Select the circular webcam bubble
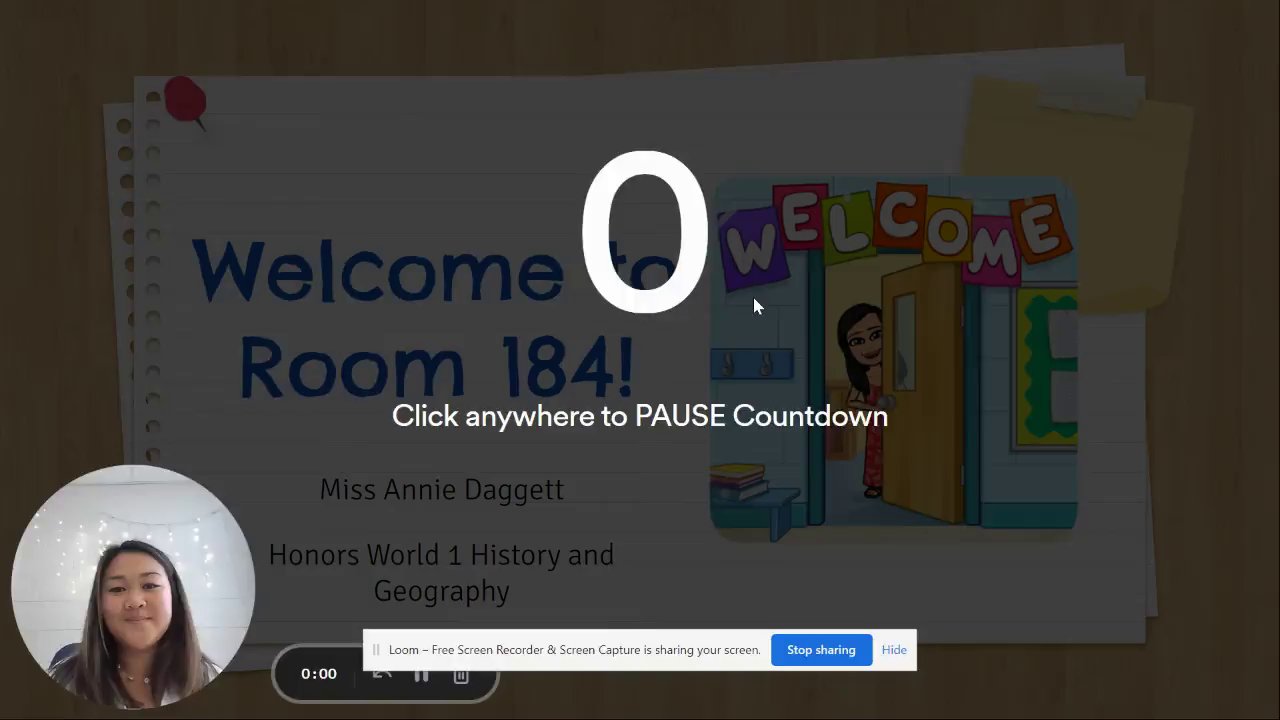This screenshot has height=720, width=1280. [x=133, y=587]
